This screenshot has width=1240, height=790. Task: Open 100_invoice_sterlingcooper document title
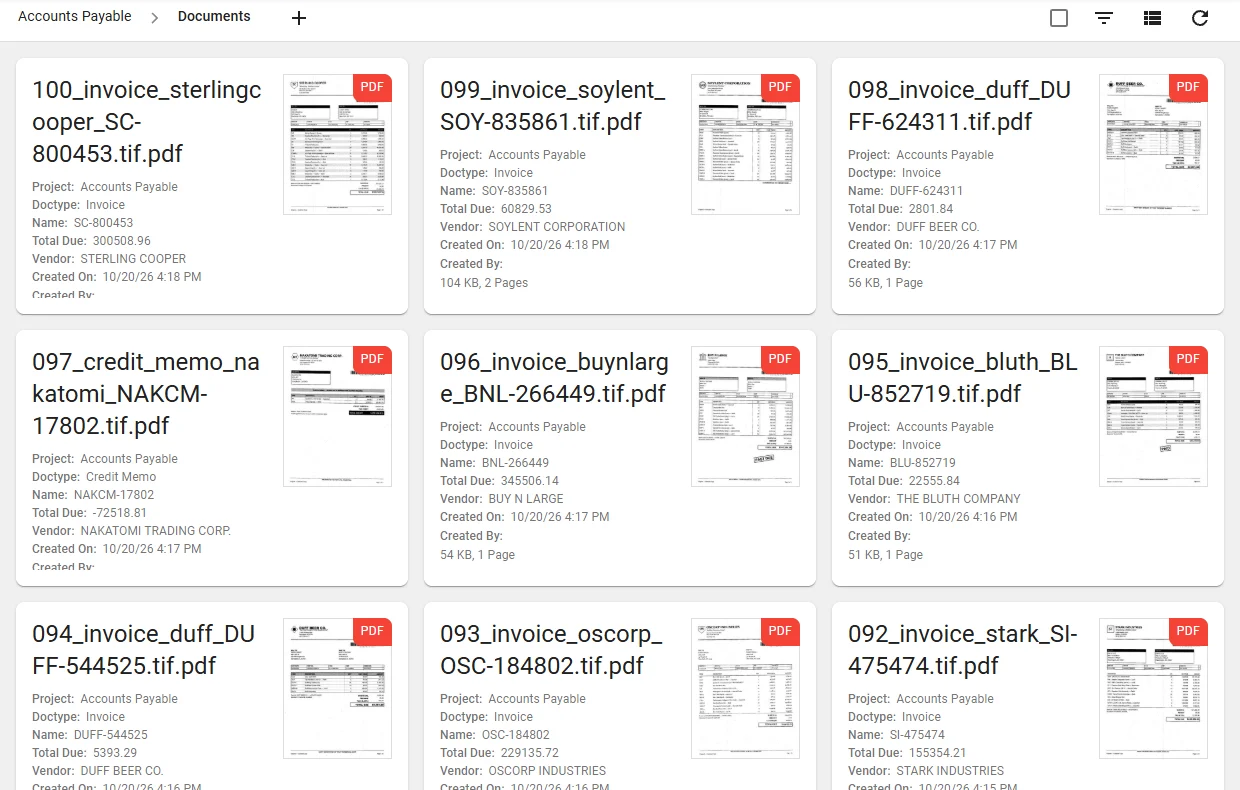(x=147, y=122)
